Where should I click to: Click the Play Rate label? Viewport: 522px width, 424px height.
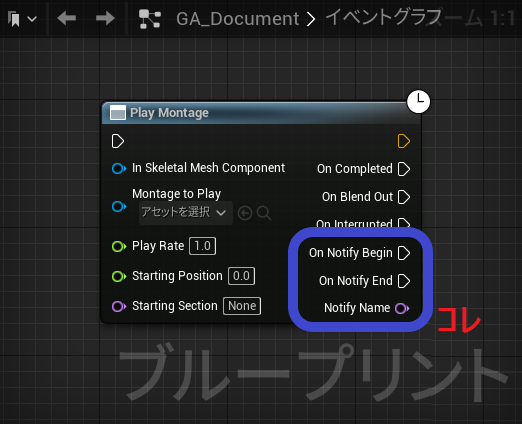pos(158,246)
